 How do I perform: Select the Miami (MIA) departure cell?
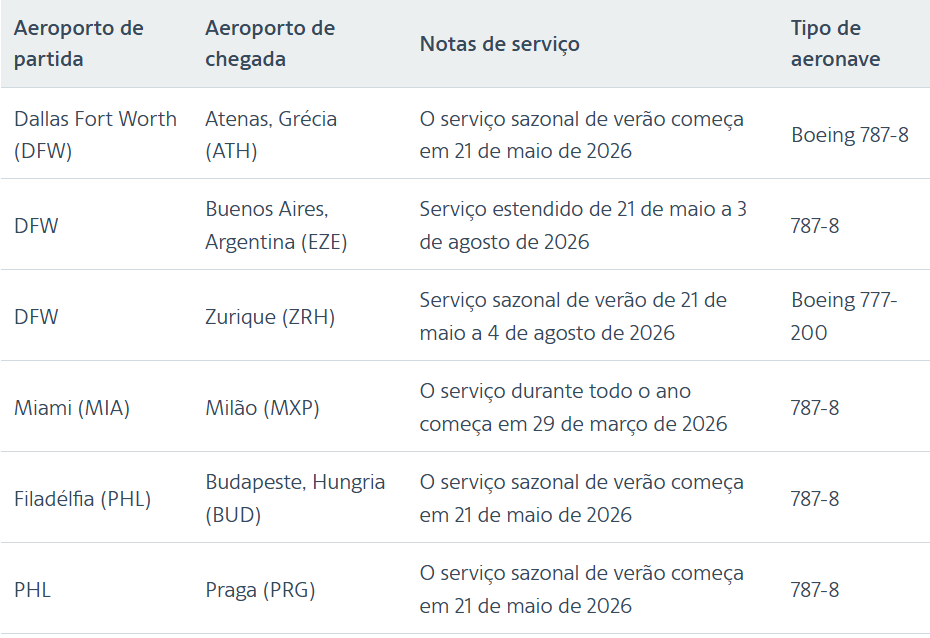[72, 408]
